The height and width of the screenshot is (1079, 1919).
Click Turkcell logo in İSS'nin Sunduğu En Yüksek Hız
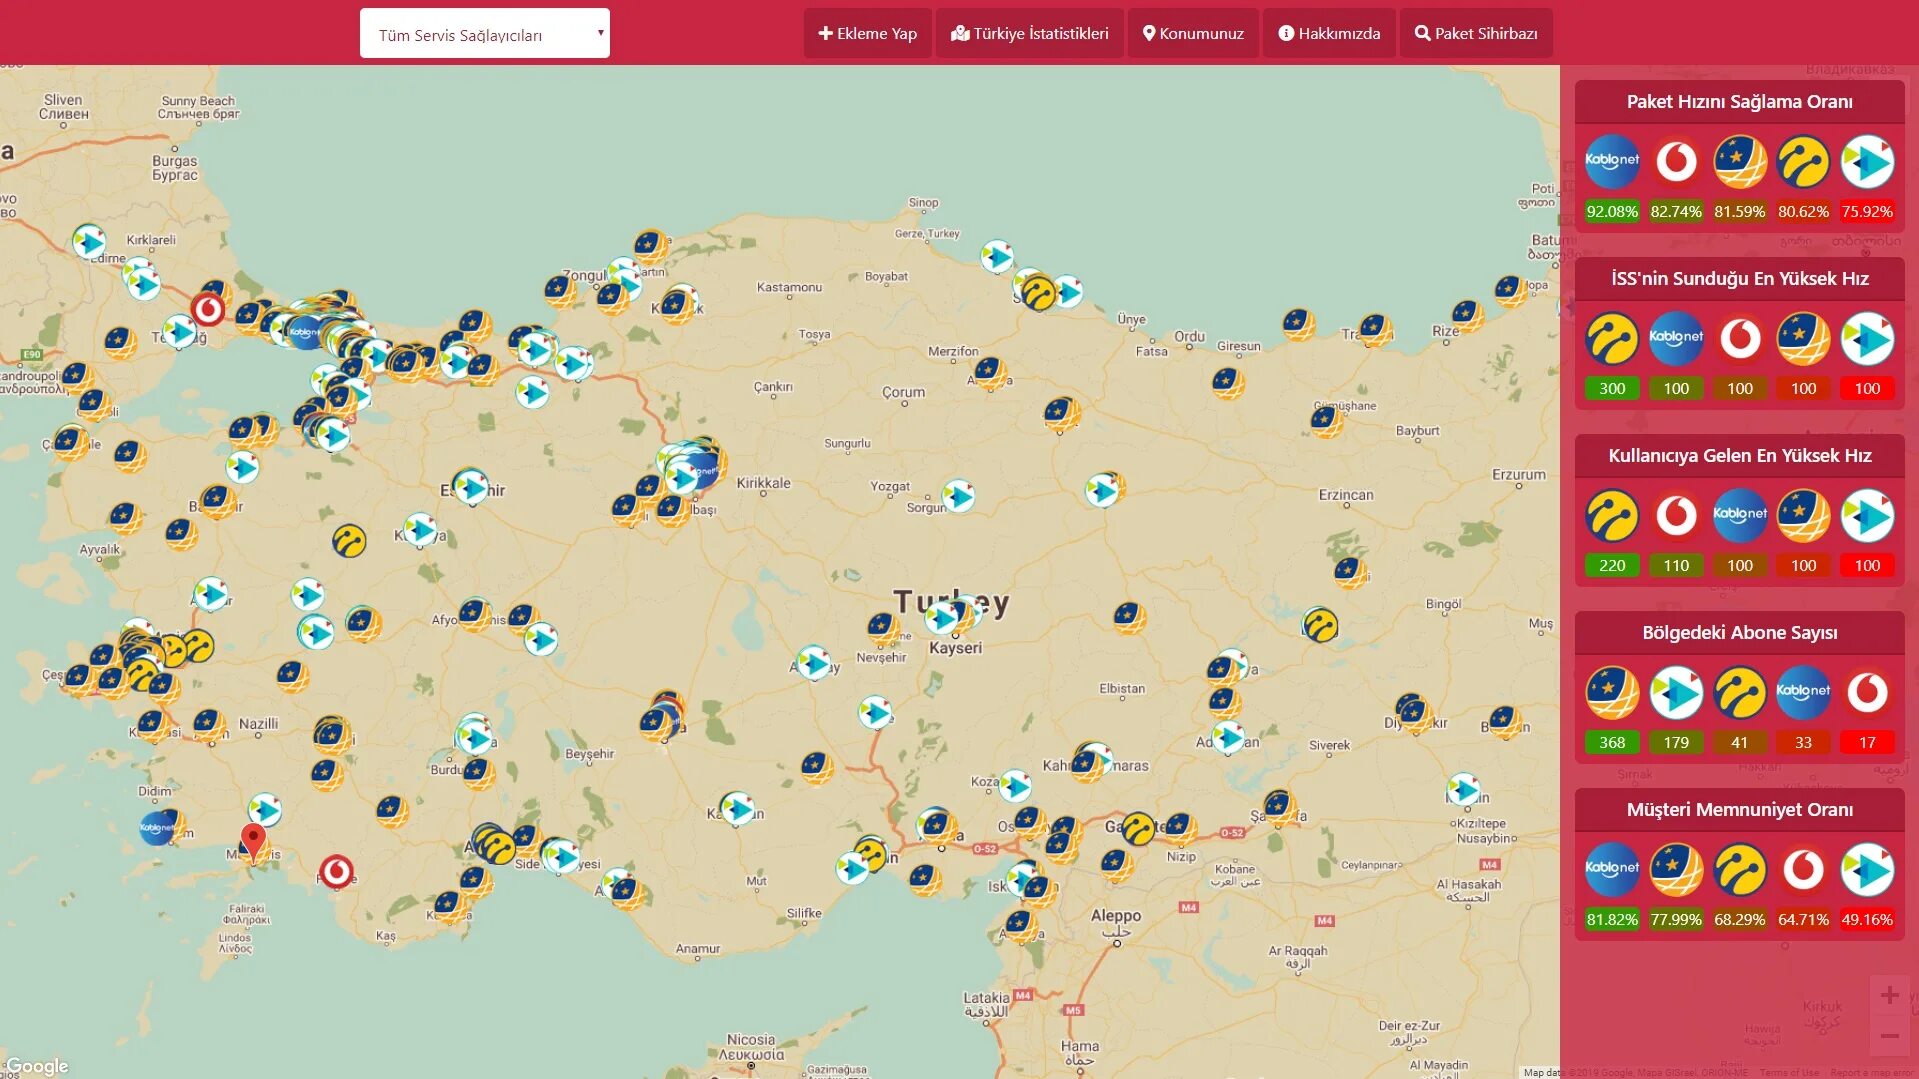[1612, 338]
